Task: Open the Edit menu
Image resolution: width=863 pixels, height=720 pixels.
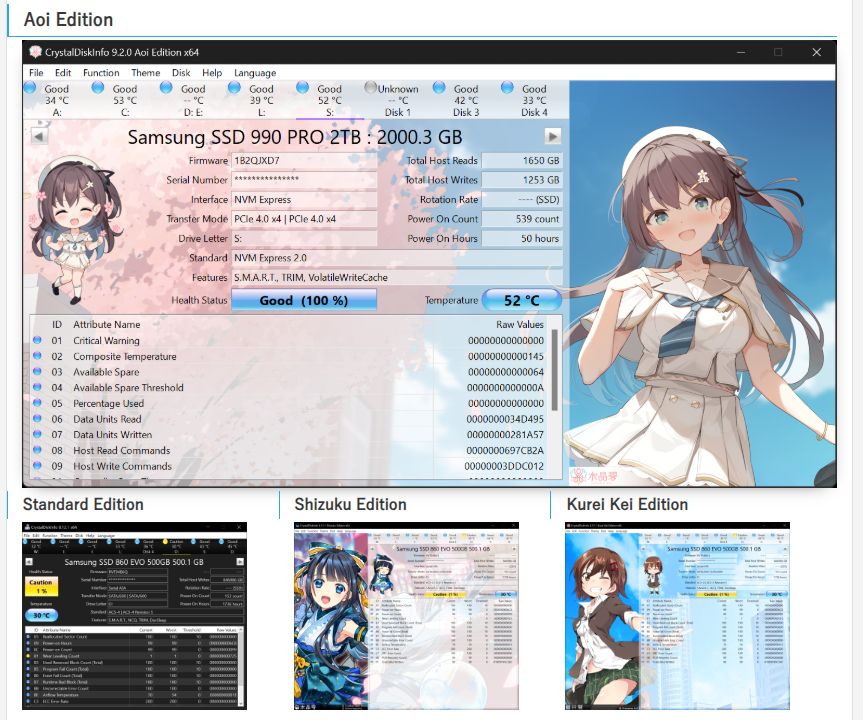Action: point(63,73)
